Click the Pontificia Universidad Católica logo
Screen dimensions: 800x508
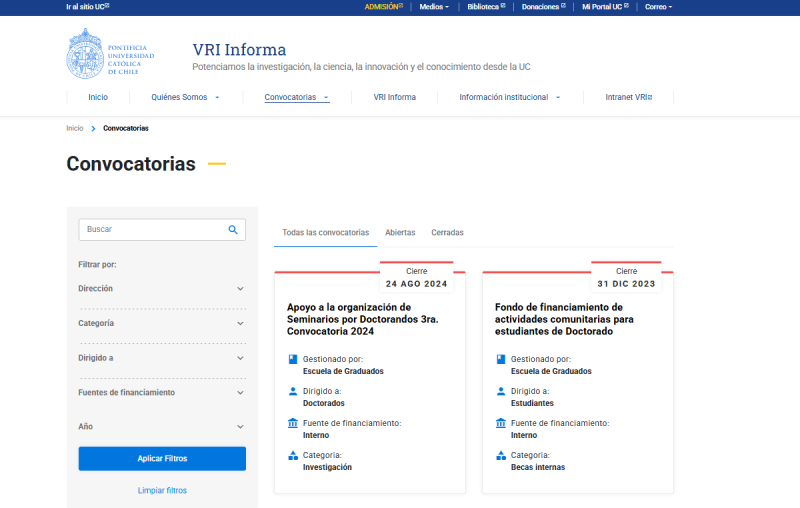[110, 54]
